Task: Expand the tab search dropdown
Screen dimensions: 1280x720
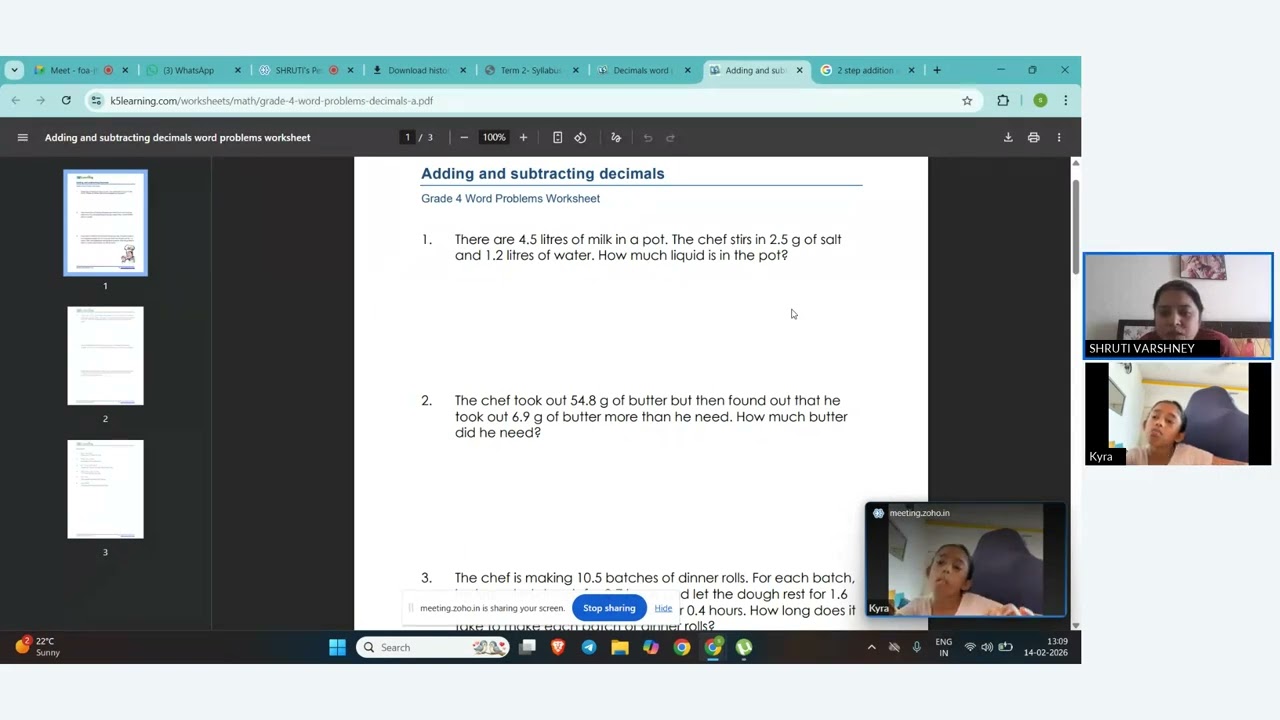Action: point(14,70)
